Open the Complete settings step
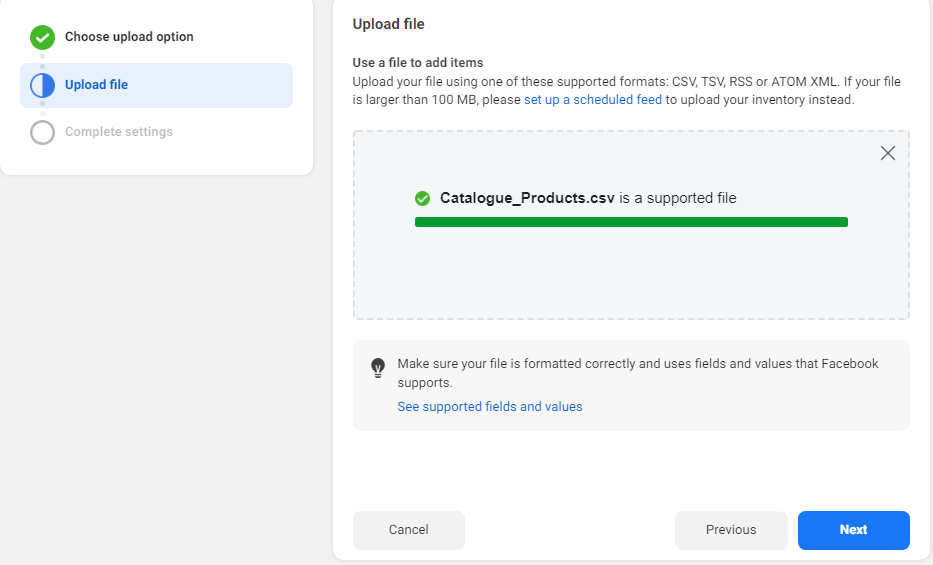 [118, 132]
